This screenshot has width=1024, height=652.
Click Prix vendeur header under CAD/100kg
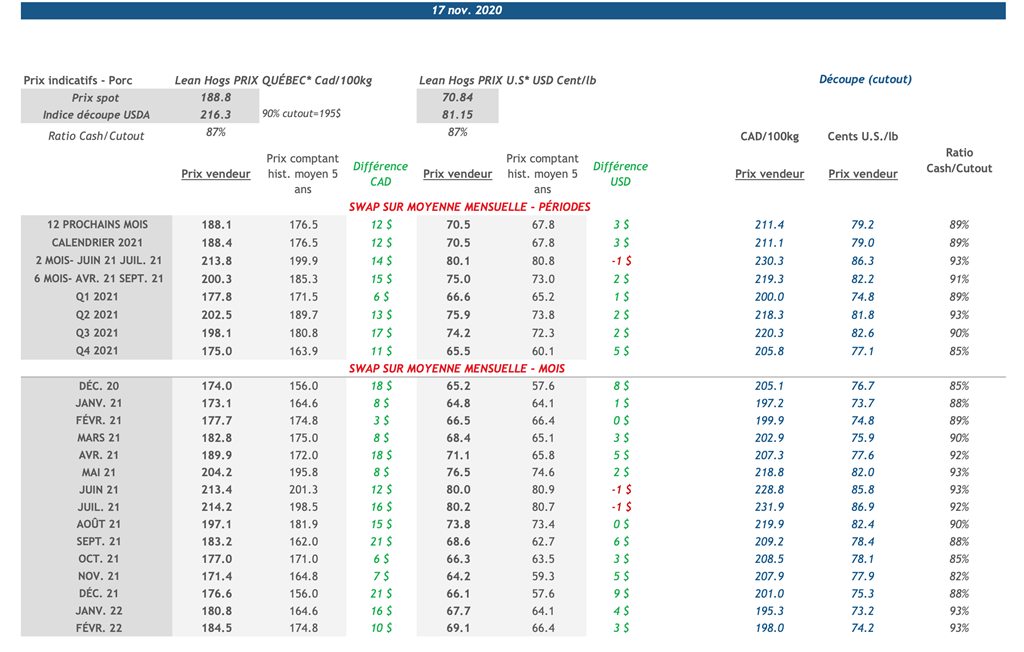769,174
